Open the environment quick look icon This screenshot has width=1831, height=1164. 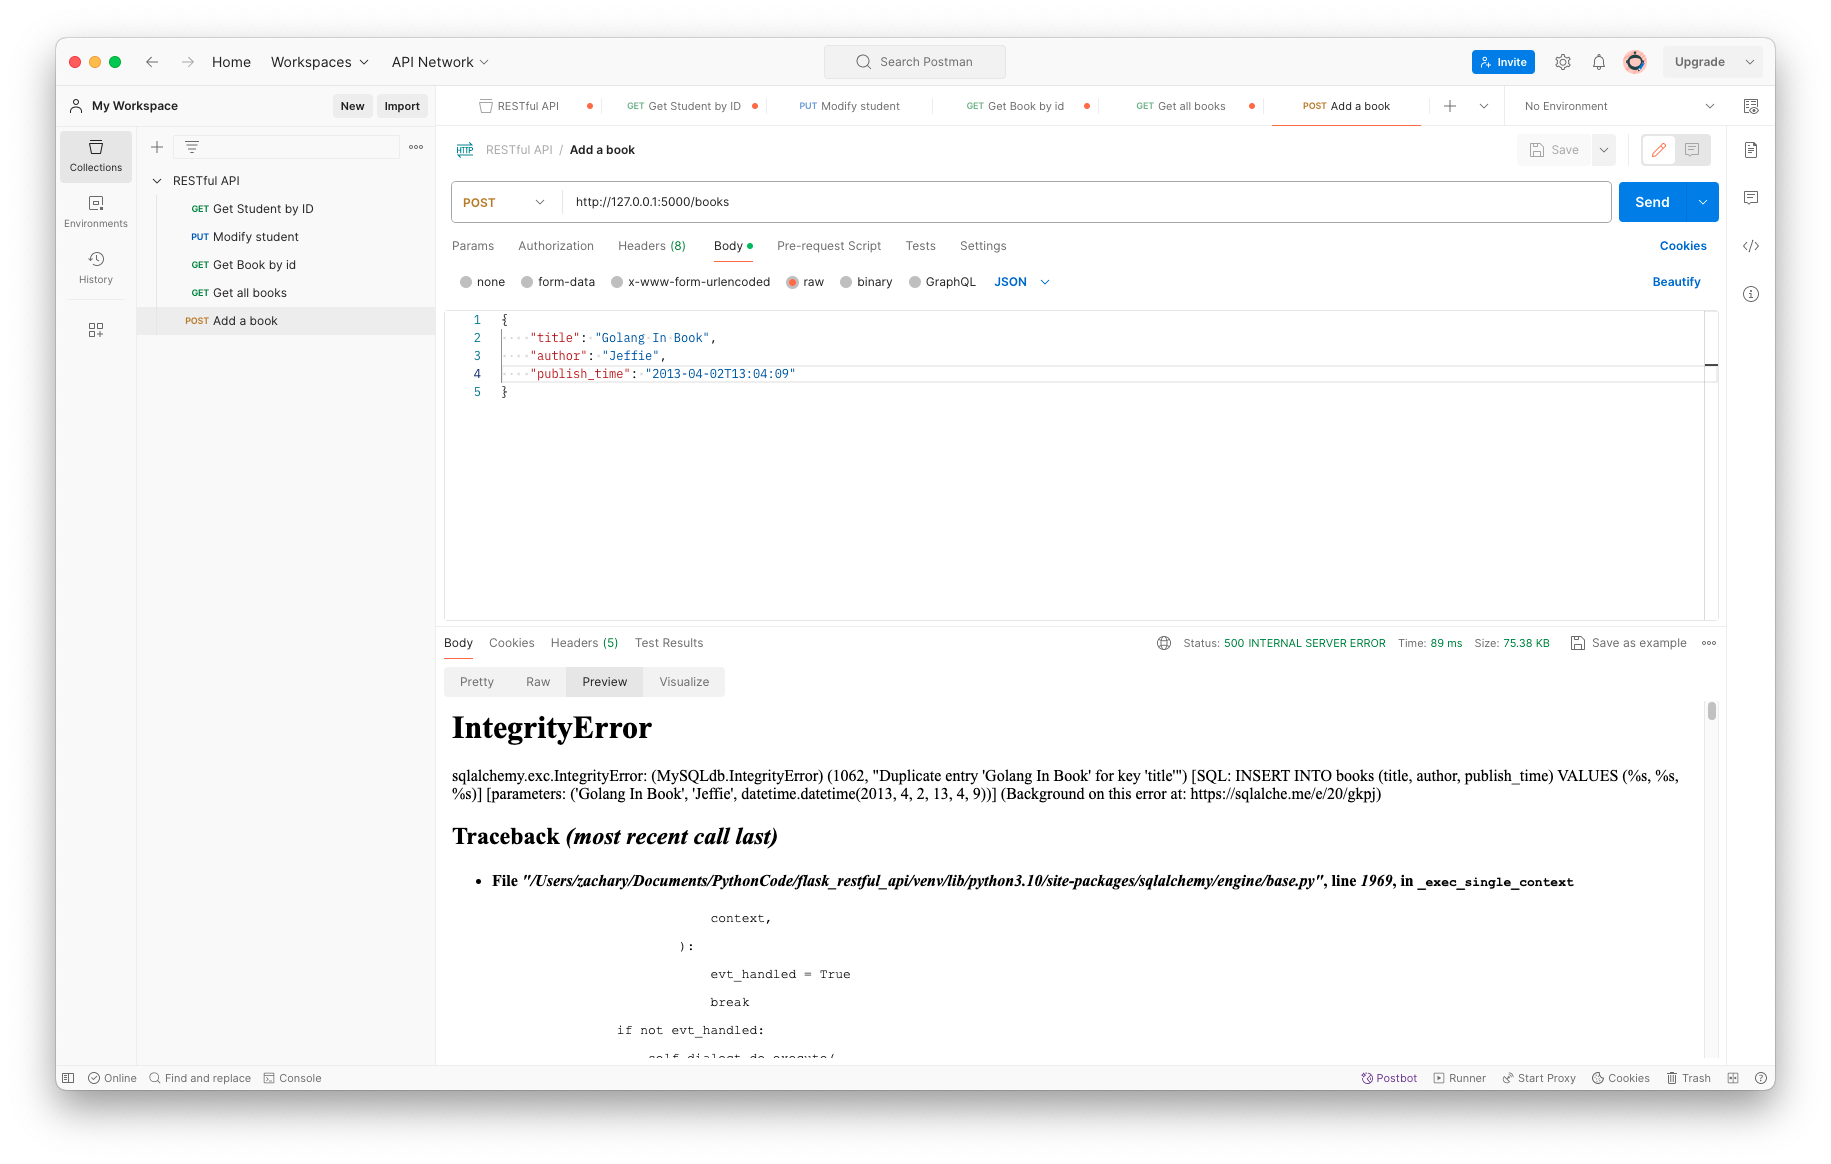1751,106
